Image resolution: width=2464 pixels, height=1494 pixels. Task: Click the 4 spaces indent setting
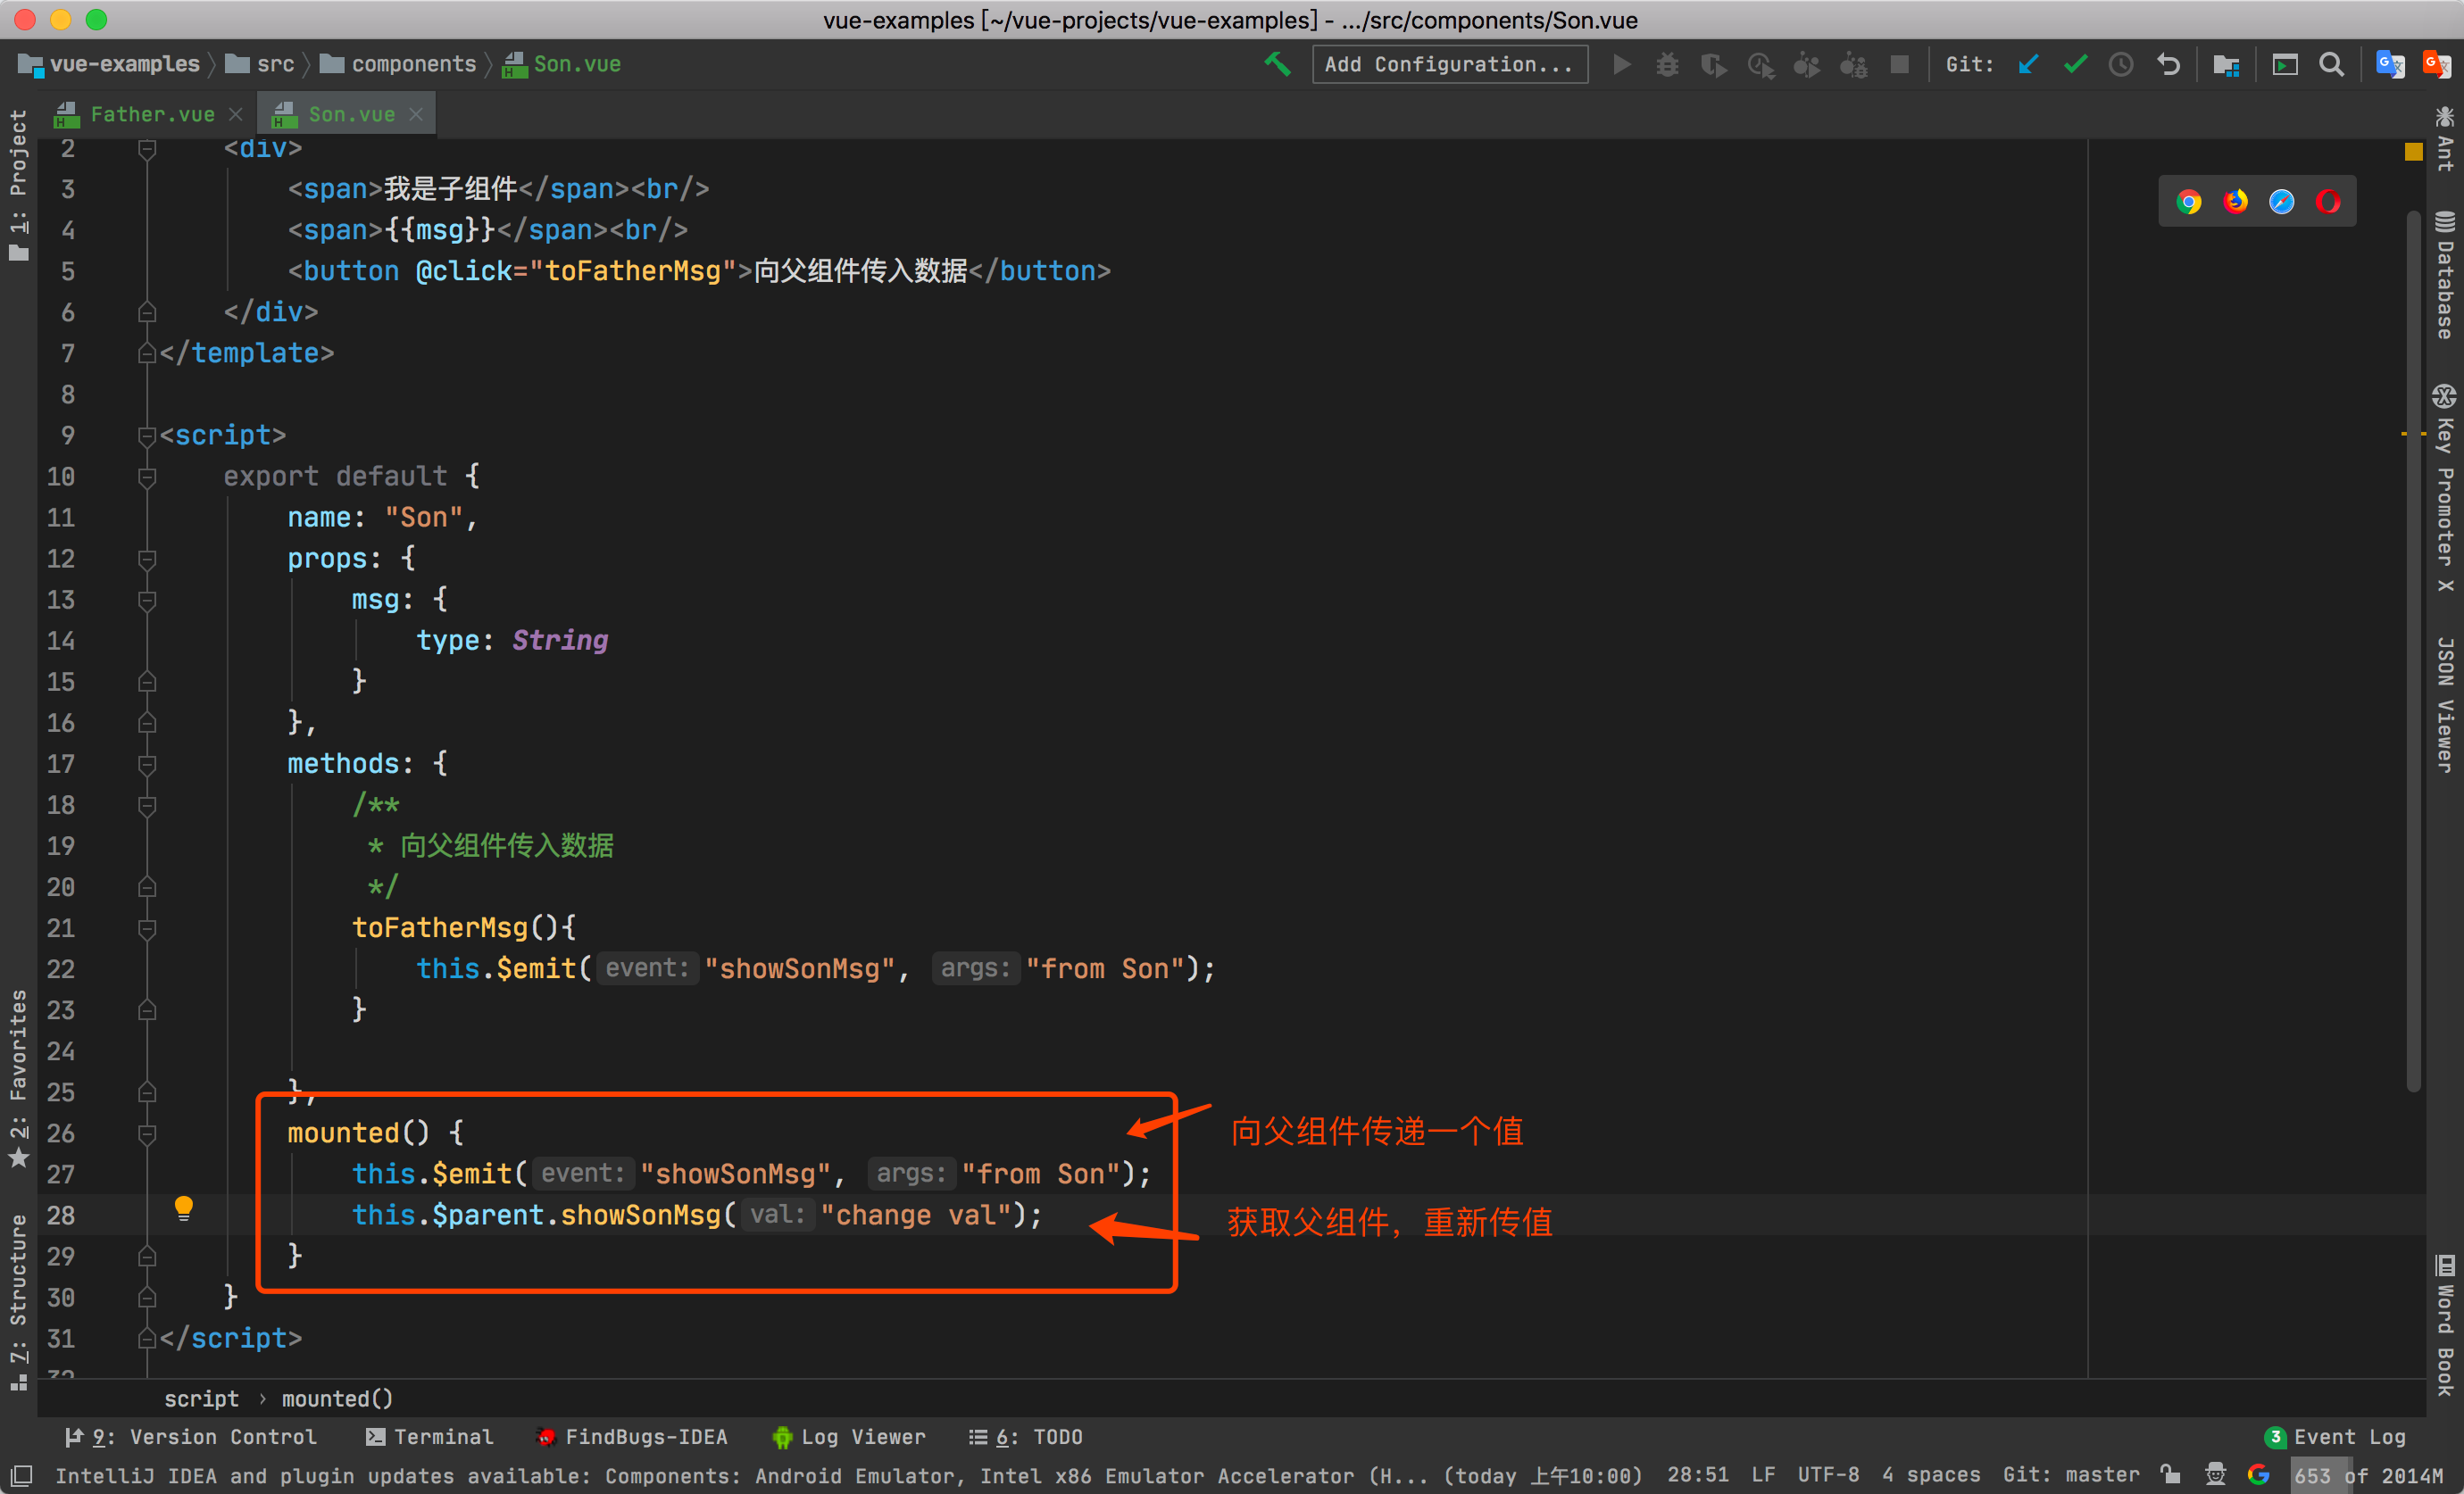1930,1475
